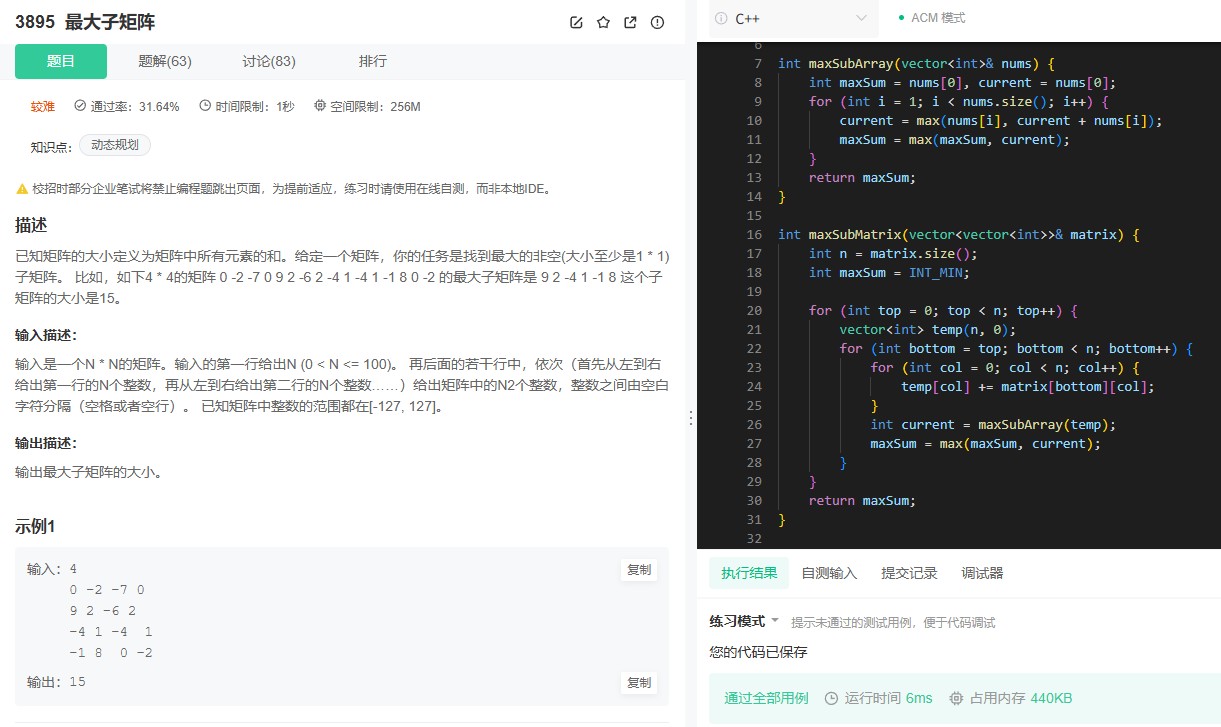The height and width of the screenshot is (727, 1221).
Task: Click the vertical drag handle between panels
Action: tap(693, 418)
